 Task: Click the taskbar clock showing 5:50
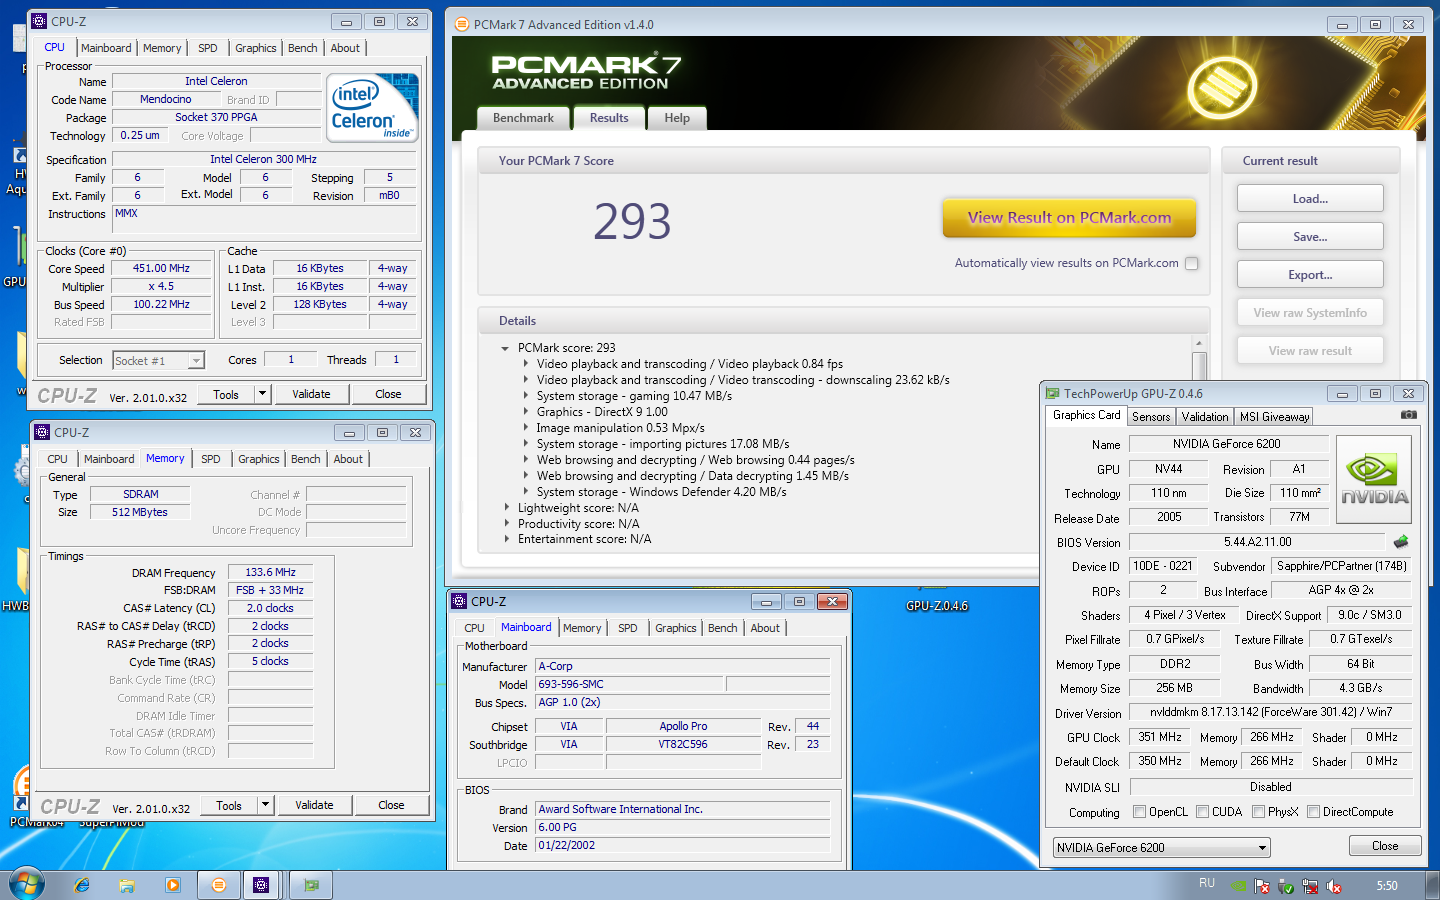click(1387, 886)
